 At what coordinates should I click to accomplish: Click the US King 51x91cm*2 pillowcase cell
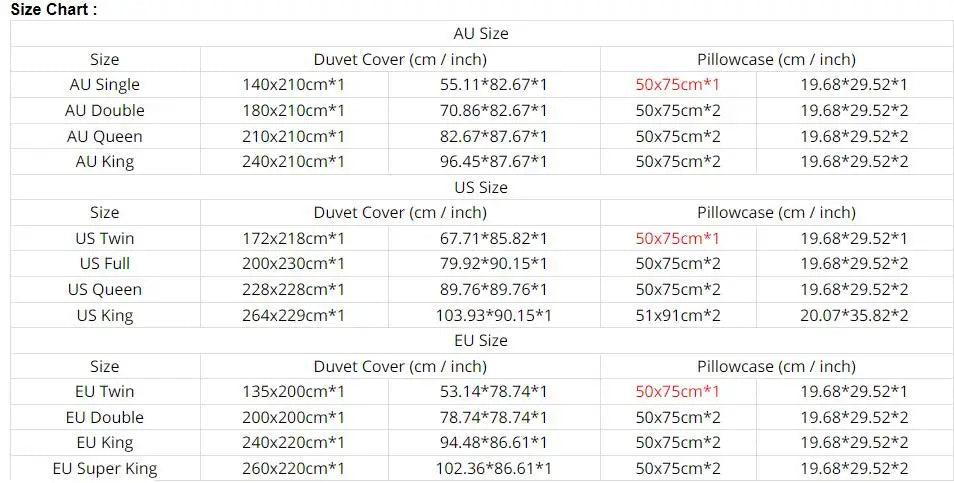678,316
